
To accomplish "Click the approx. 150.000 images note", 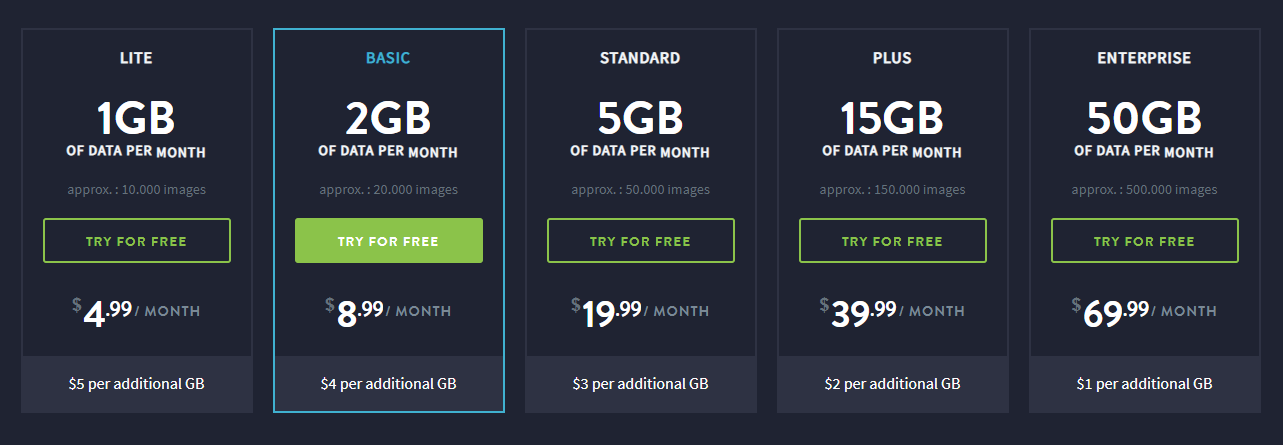I will click(x=893, y=190).
